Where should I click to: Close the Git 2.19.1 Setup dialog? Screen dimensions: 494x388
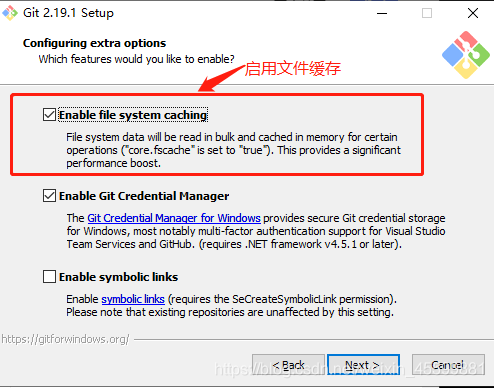click(x=473, y=13)
